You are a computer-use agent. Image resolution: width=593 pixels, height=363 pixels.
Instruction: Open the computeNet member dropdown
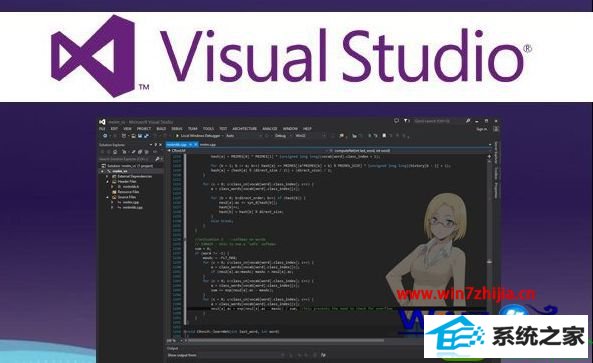410,150
